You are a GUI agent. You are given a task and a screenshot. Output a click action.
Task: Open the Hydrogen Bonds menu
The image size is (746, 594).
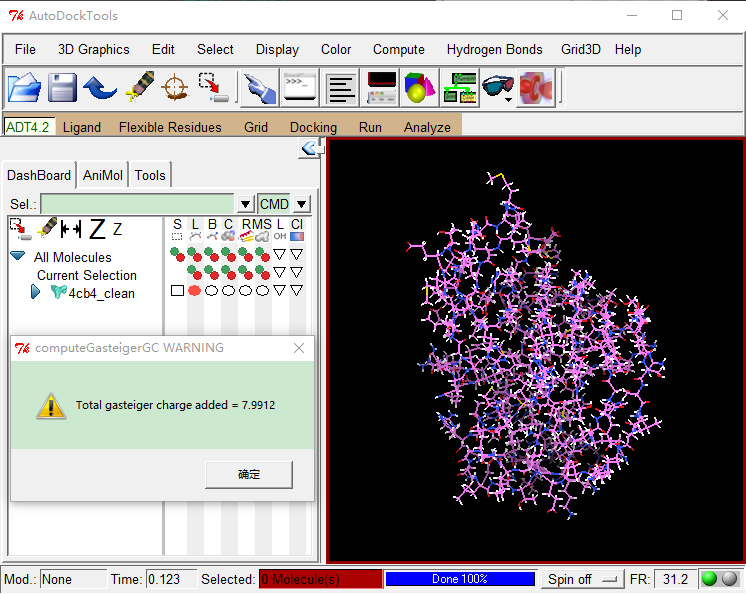coord(494,49)
